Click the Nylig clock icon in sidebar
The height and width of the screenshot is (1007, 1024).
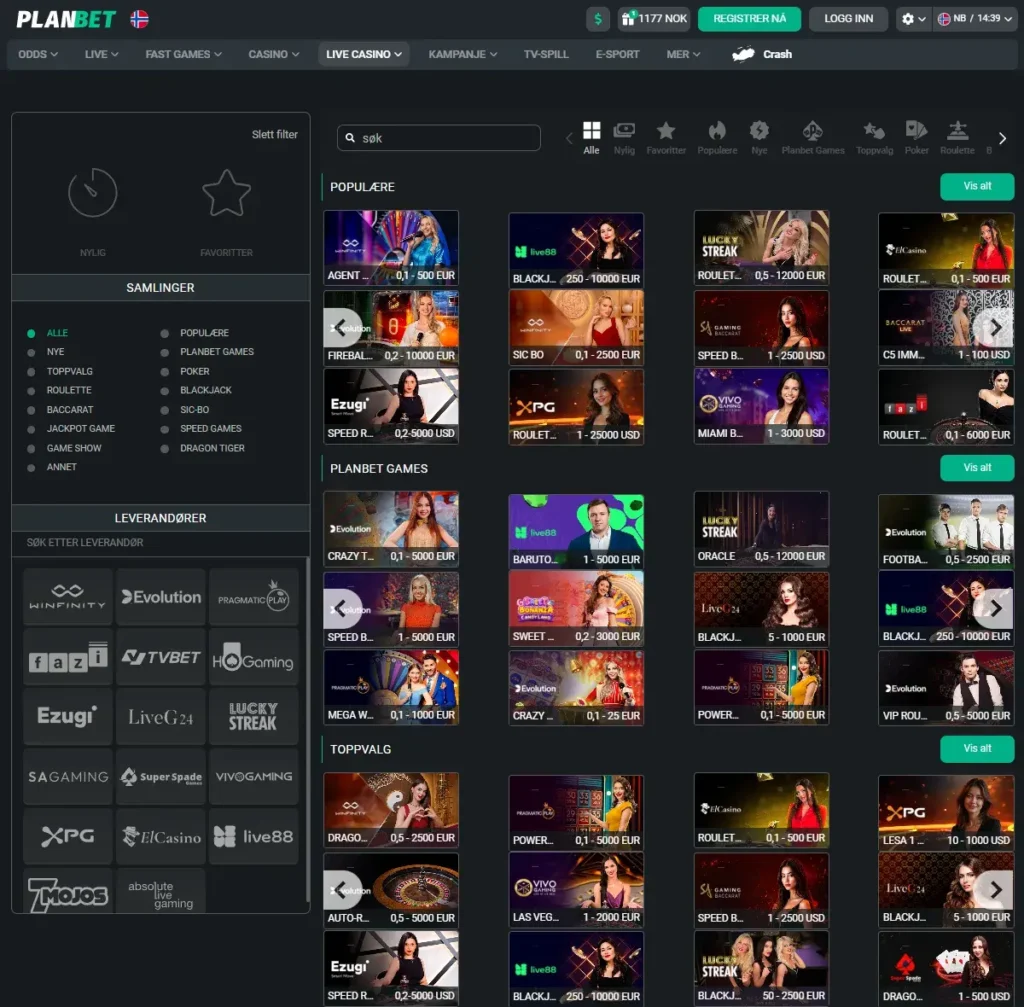(x=93, y=193)
